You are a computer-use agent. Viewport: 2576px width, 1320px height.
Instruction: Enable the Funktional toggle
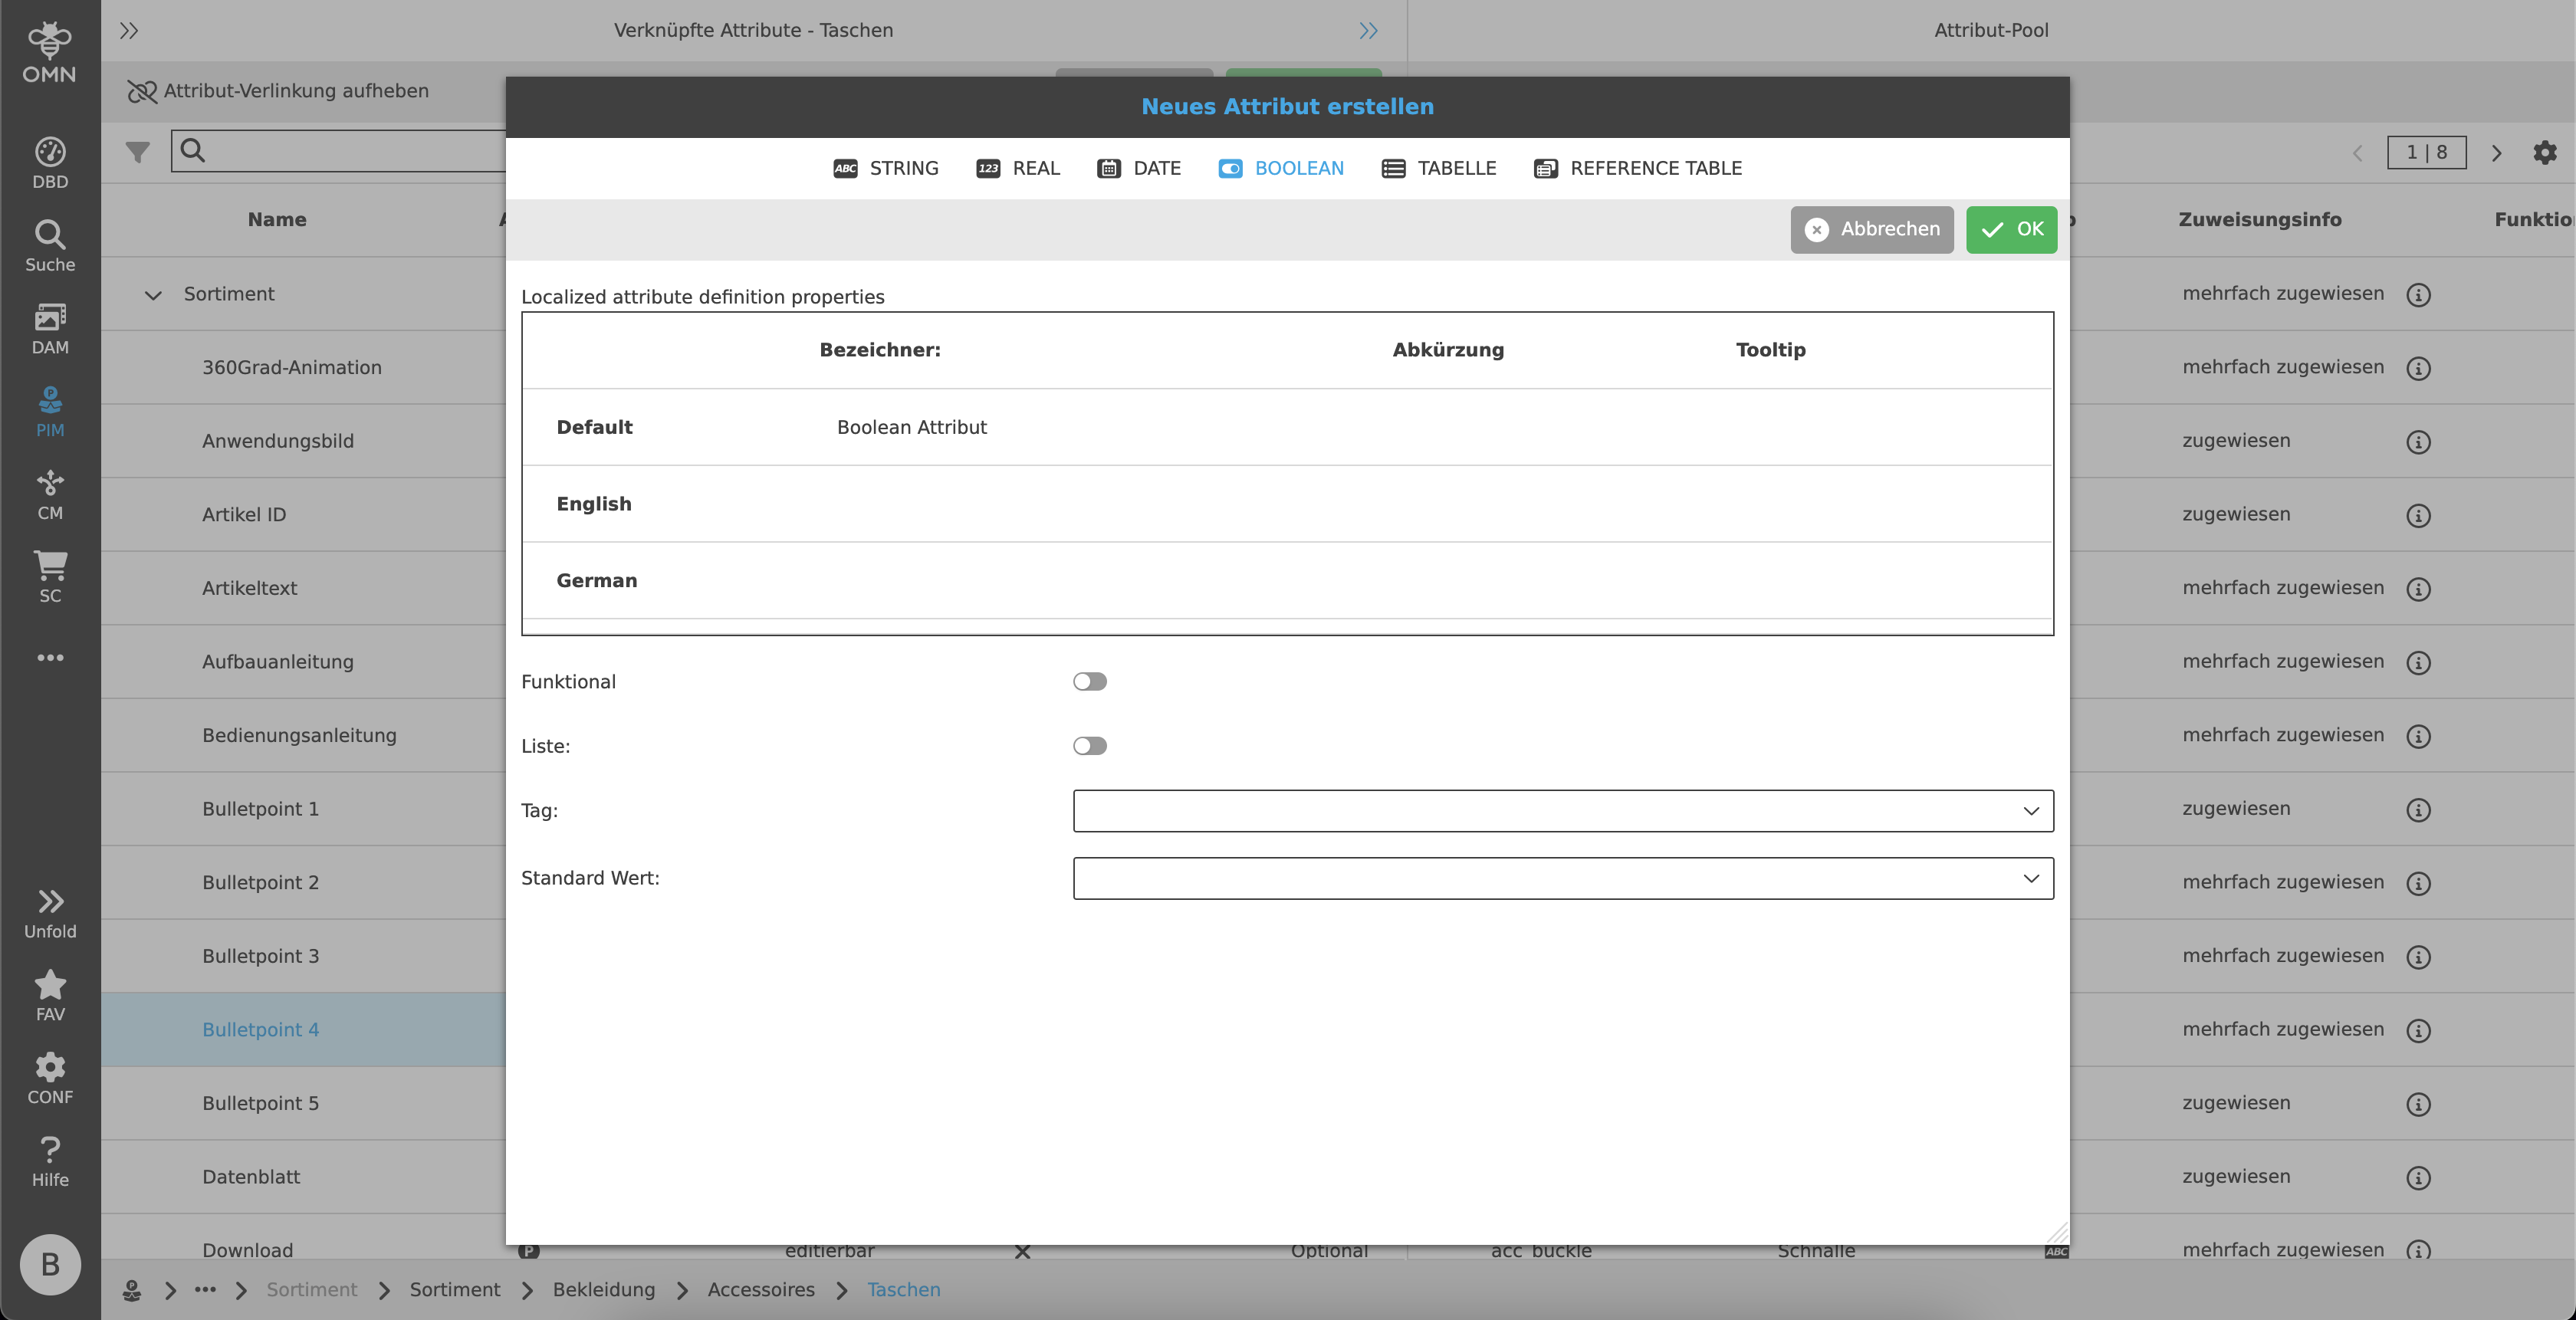(1089, 682)
